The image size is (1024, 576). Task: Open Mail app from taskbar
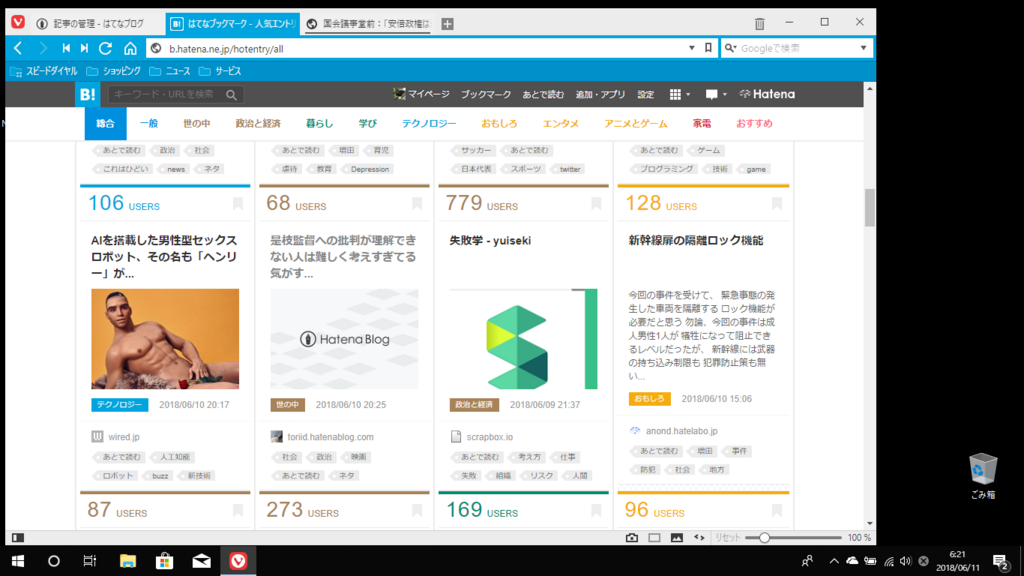(x=202, y=561)
